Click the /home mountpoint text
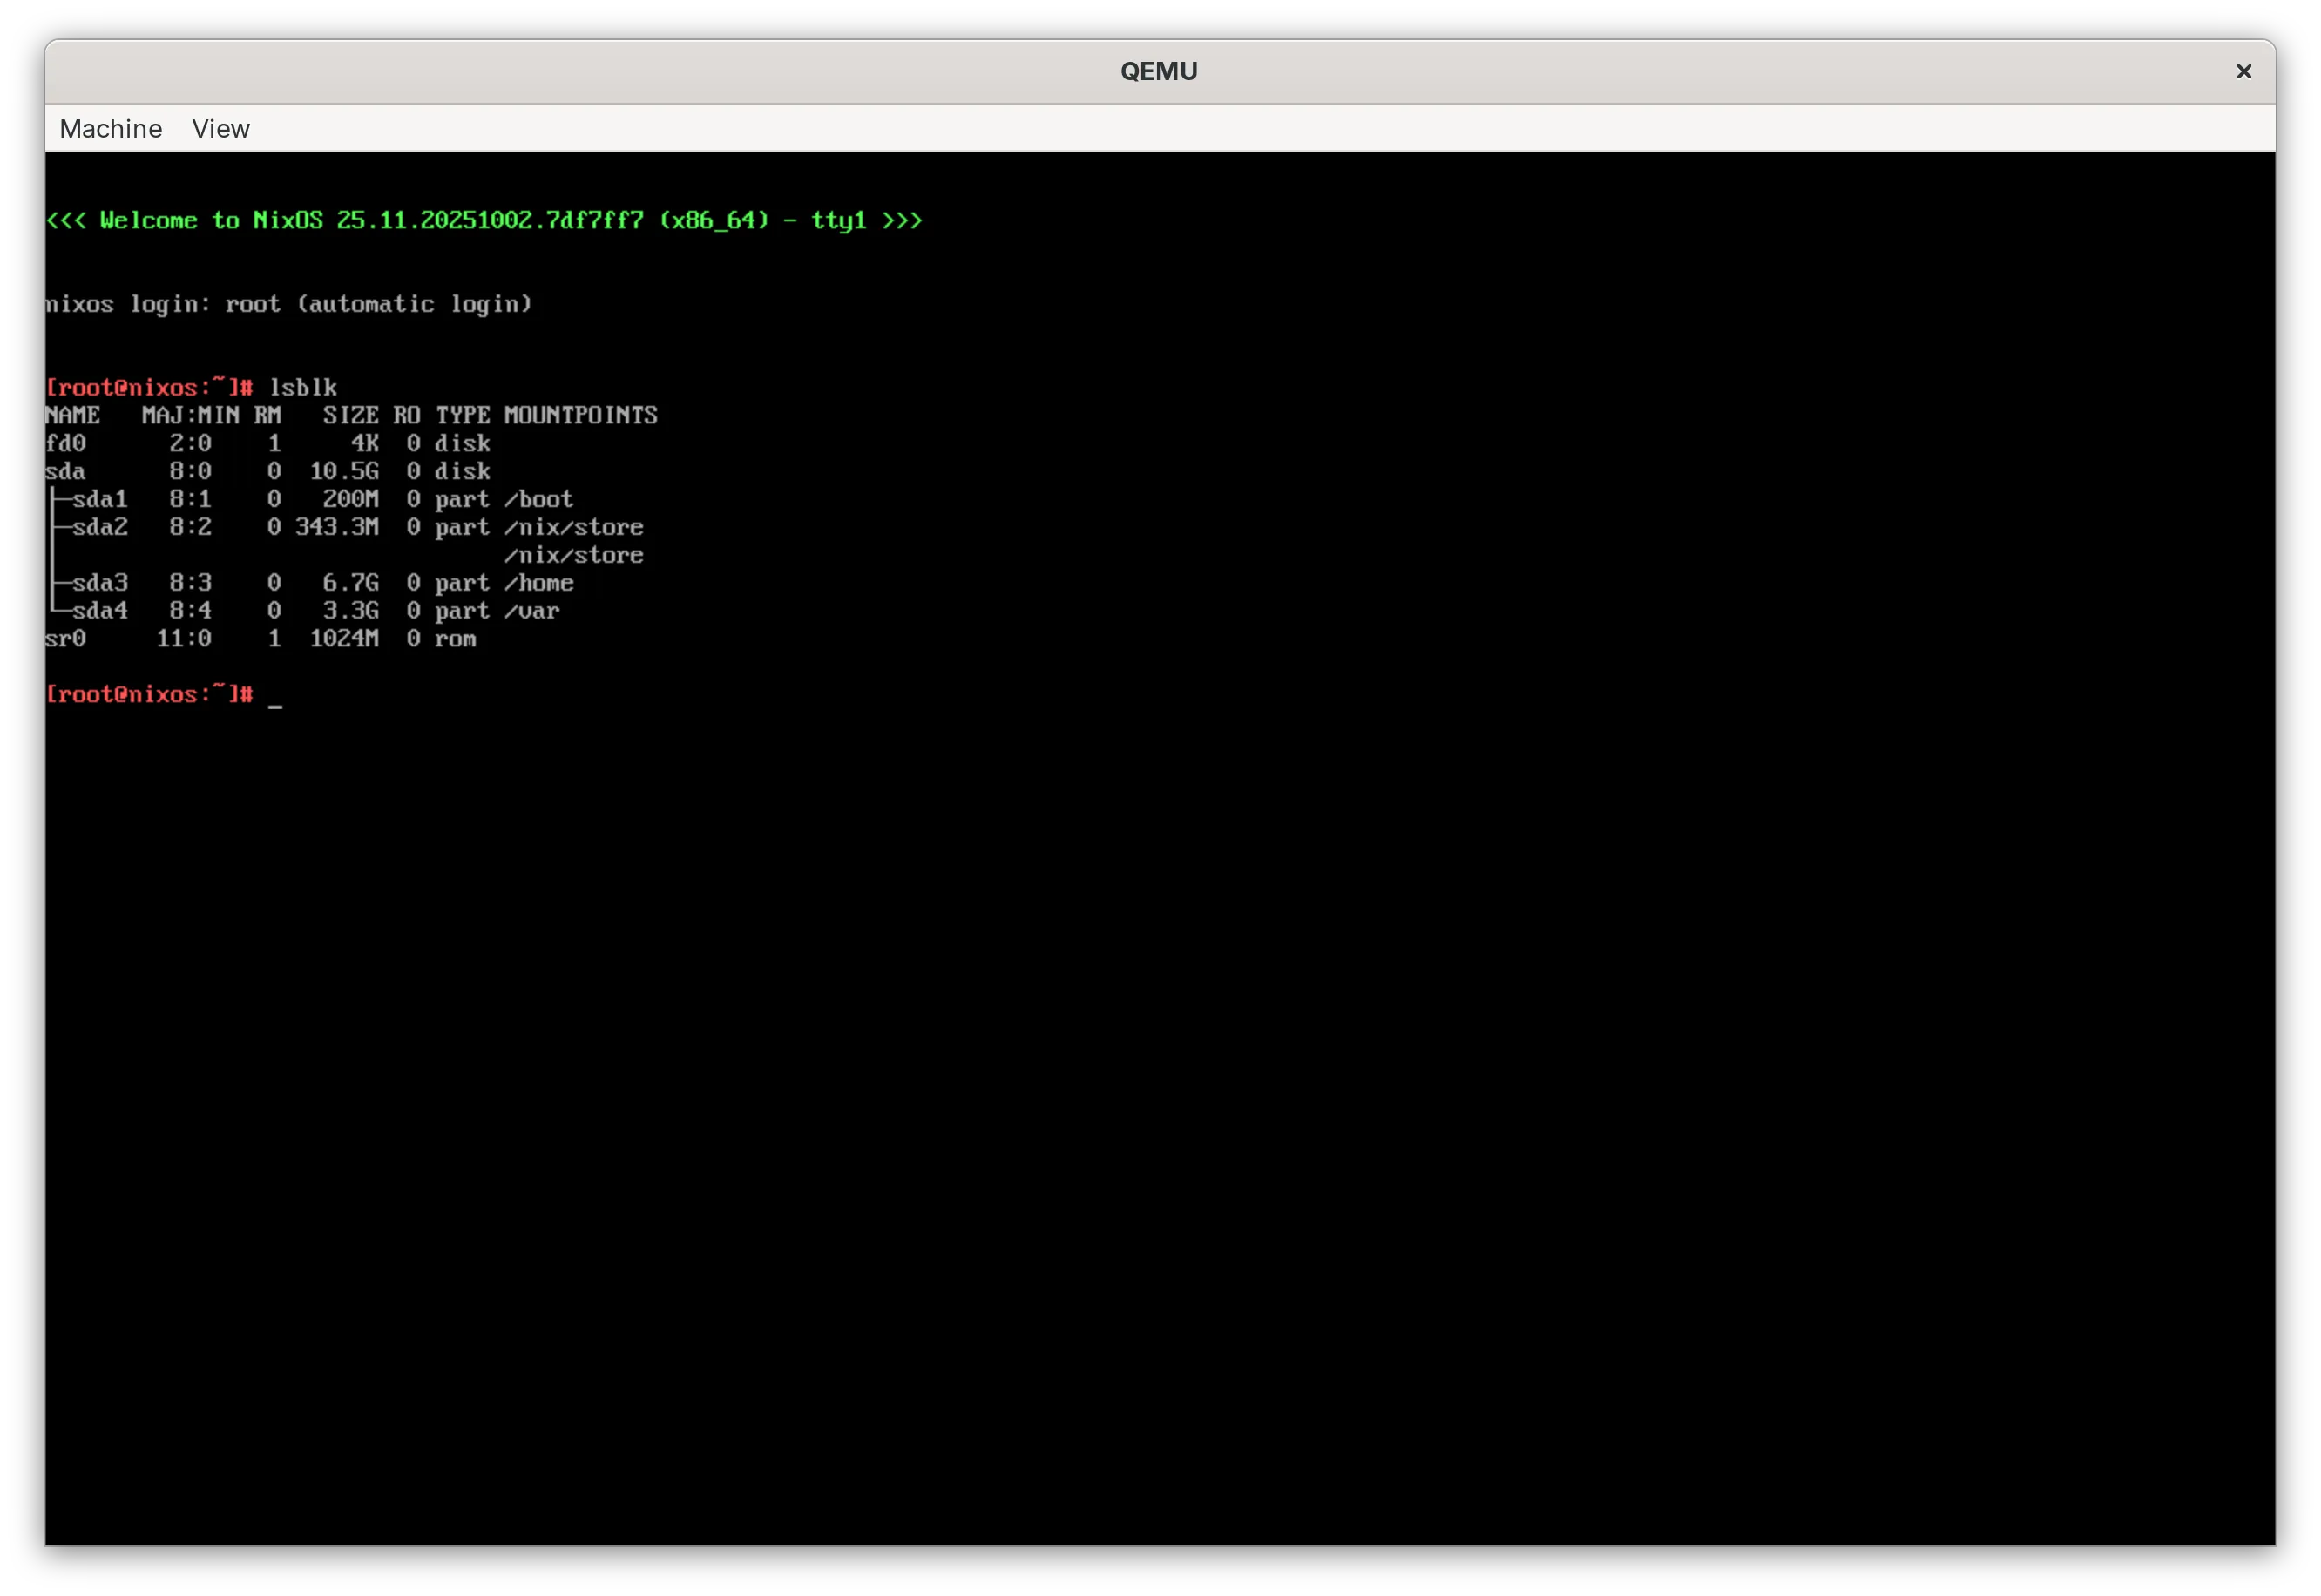 point(538,583)
